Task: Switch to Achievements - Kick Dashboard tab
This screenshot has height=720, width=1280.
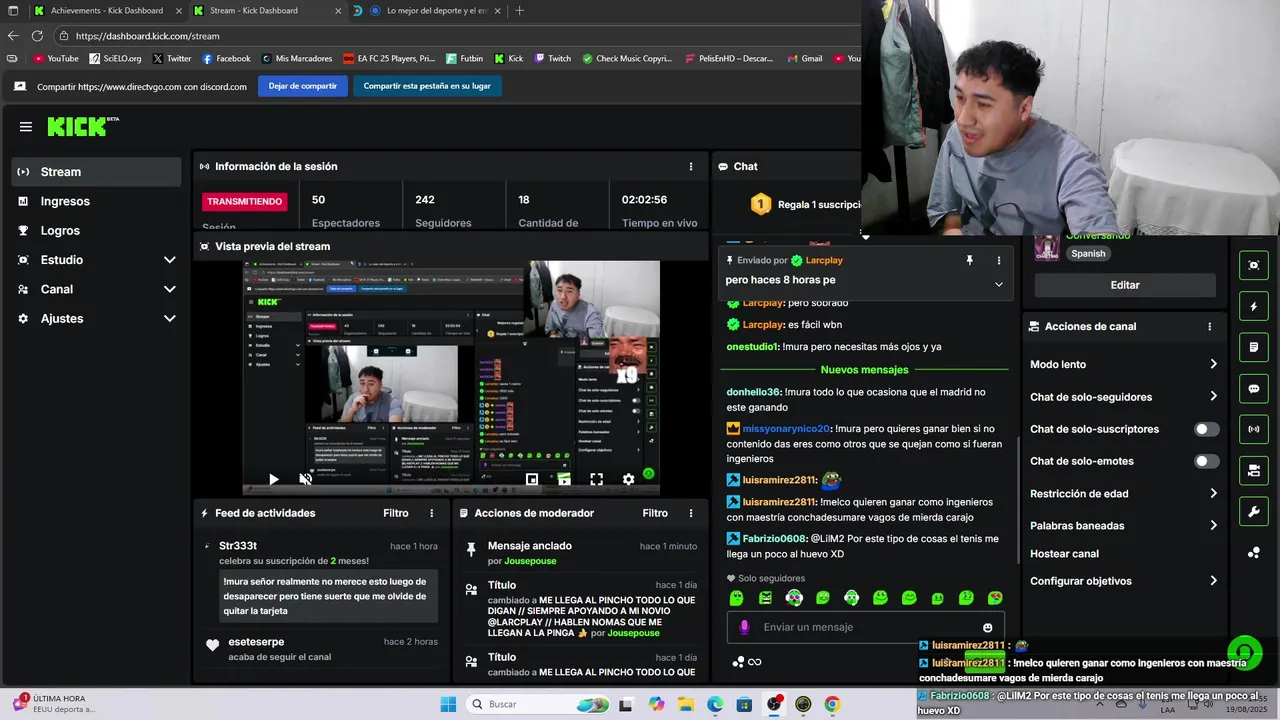Action: (x=105, y=11)
